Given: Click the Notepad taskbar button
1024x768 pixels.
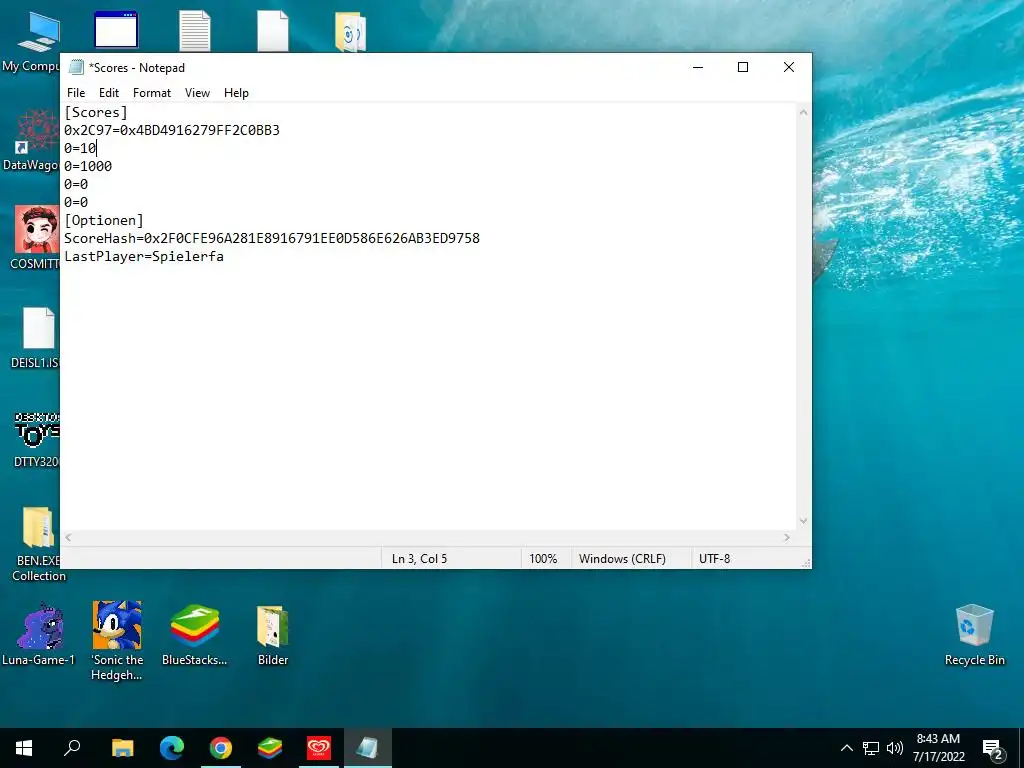Looking at the screenshot, I should (x=368, y=748).
